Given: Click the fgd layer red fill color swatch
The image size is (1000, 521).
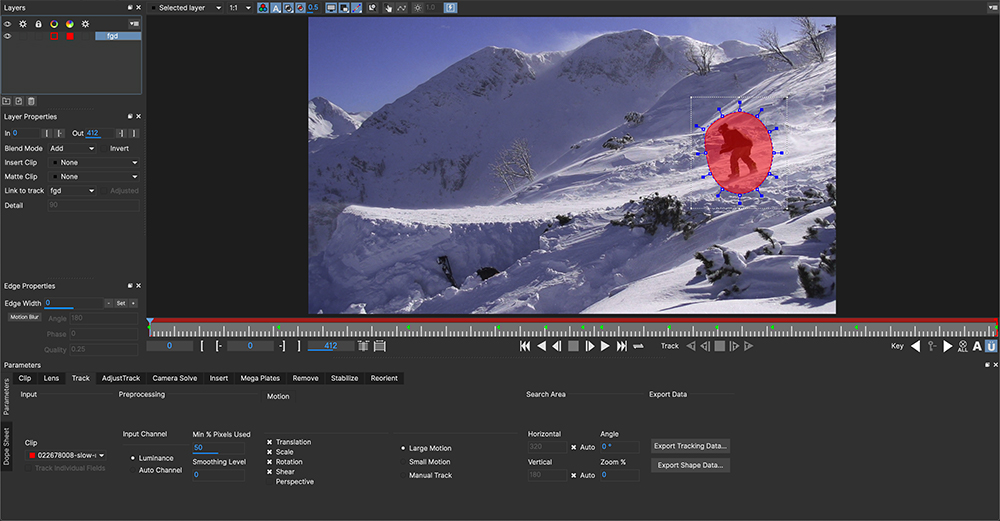Looking at the screenshot, I should pos(70,36).
